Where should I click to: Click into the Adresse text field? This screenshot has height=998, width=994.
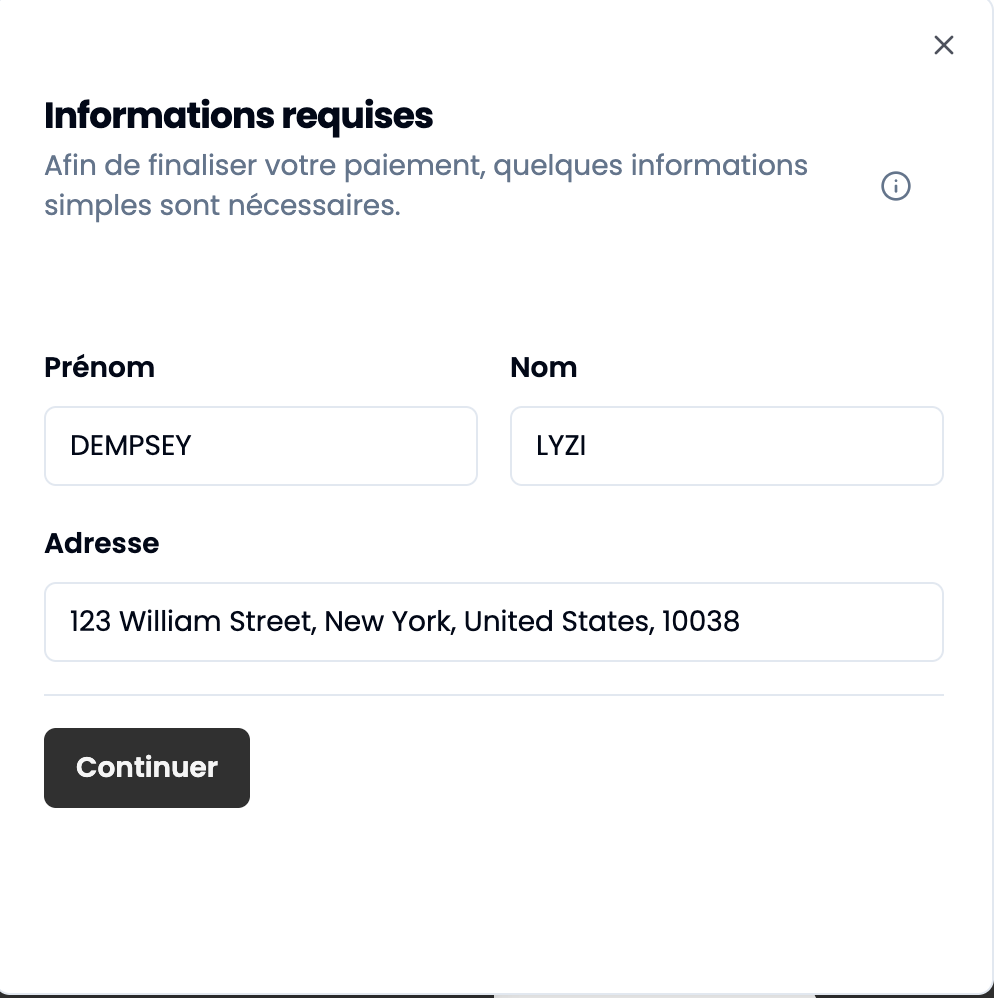(x=494, y=622)
